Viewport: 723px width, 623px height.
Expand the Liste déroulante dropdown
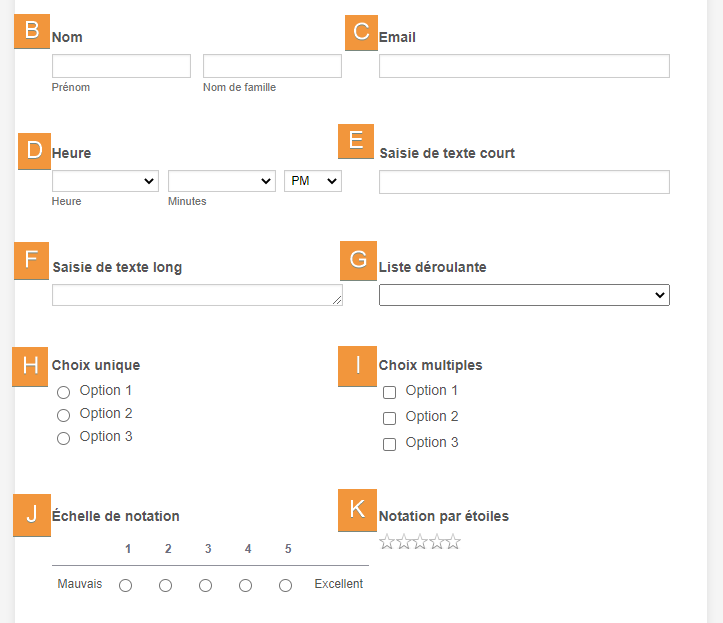524,295
